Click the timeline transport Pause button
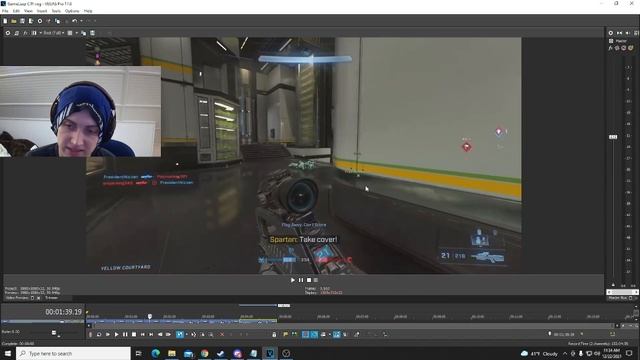Image resolution: width=640 pixels, height=360 pixels. pyautogui.click(x=125, y=334)
